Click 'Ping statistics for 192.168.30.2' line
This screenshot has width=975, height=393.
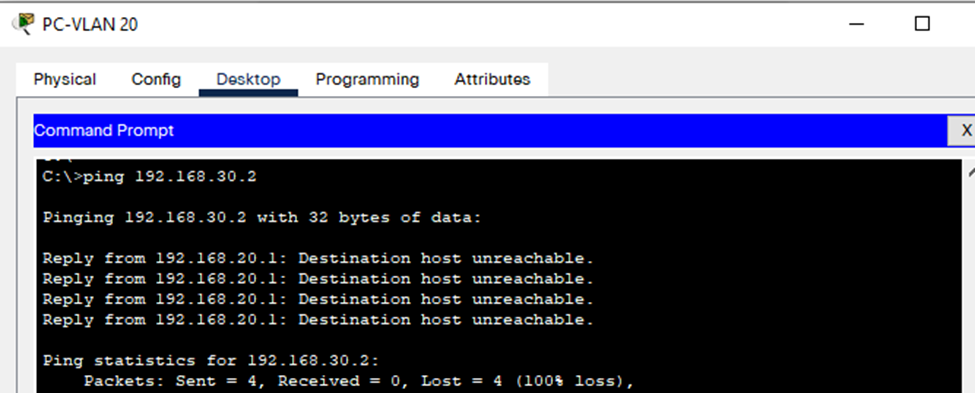point(210,361)
